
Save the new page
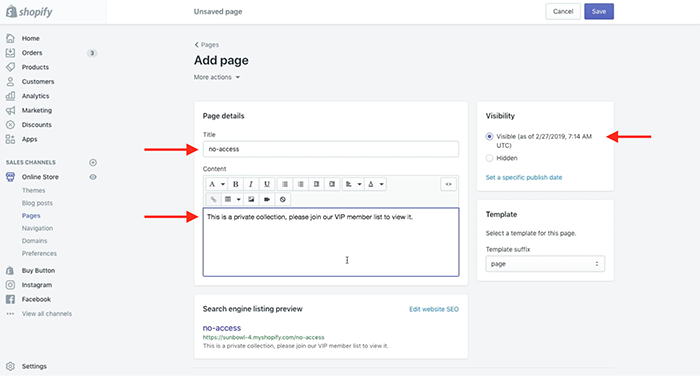599,12
